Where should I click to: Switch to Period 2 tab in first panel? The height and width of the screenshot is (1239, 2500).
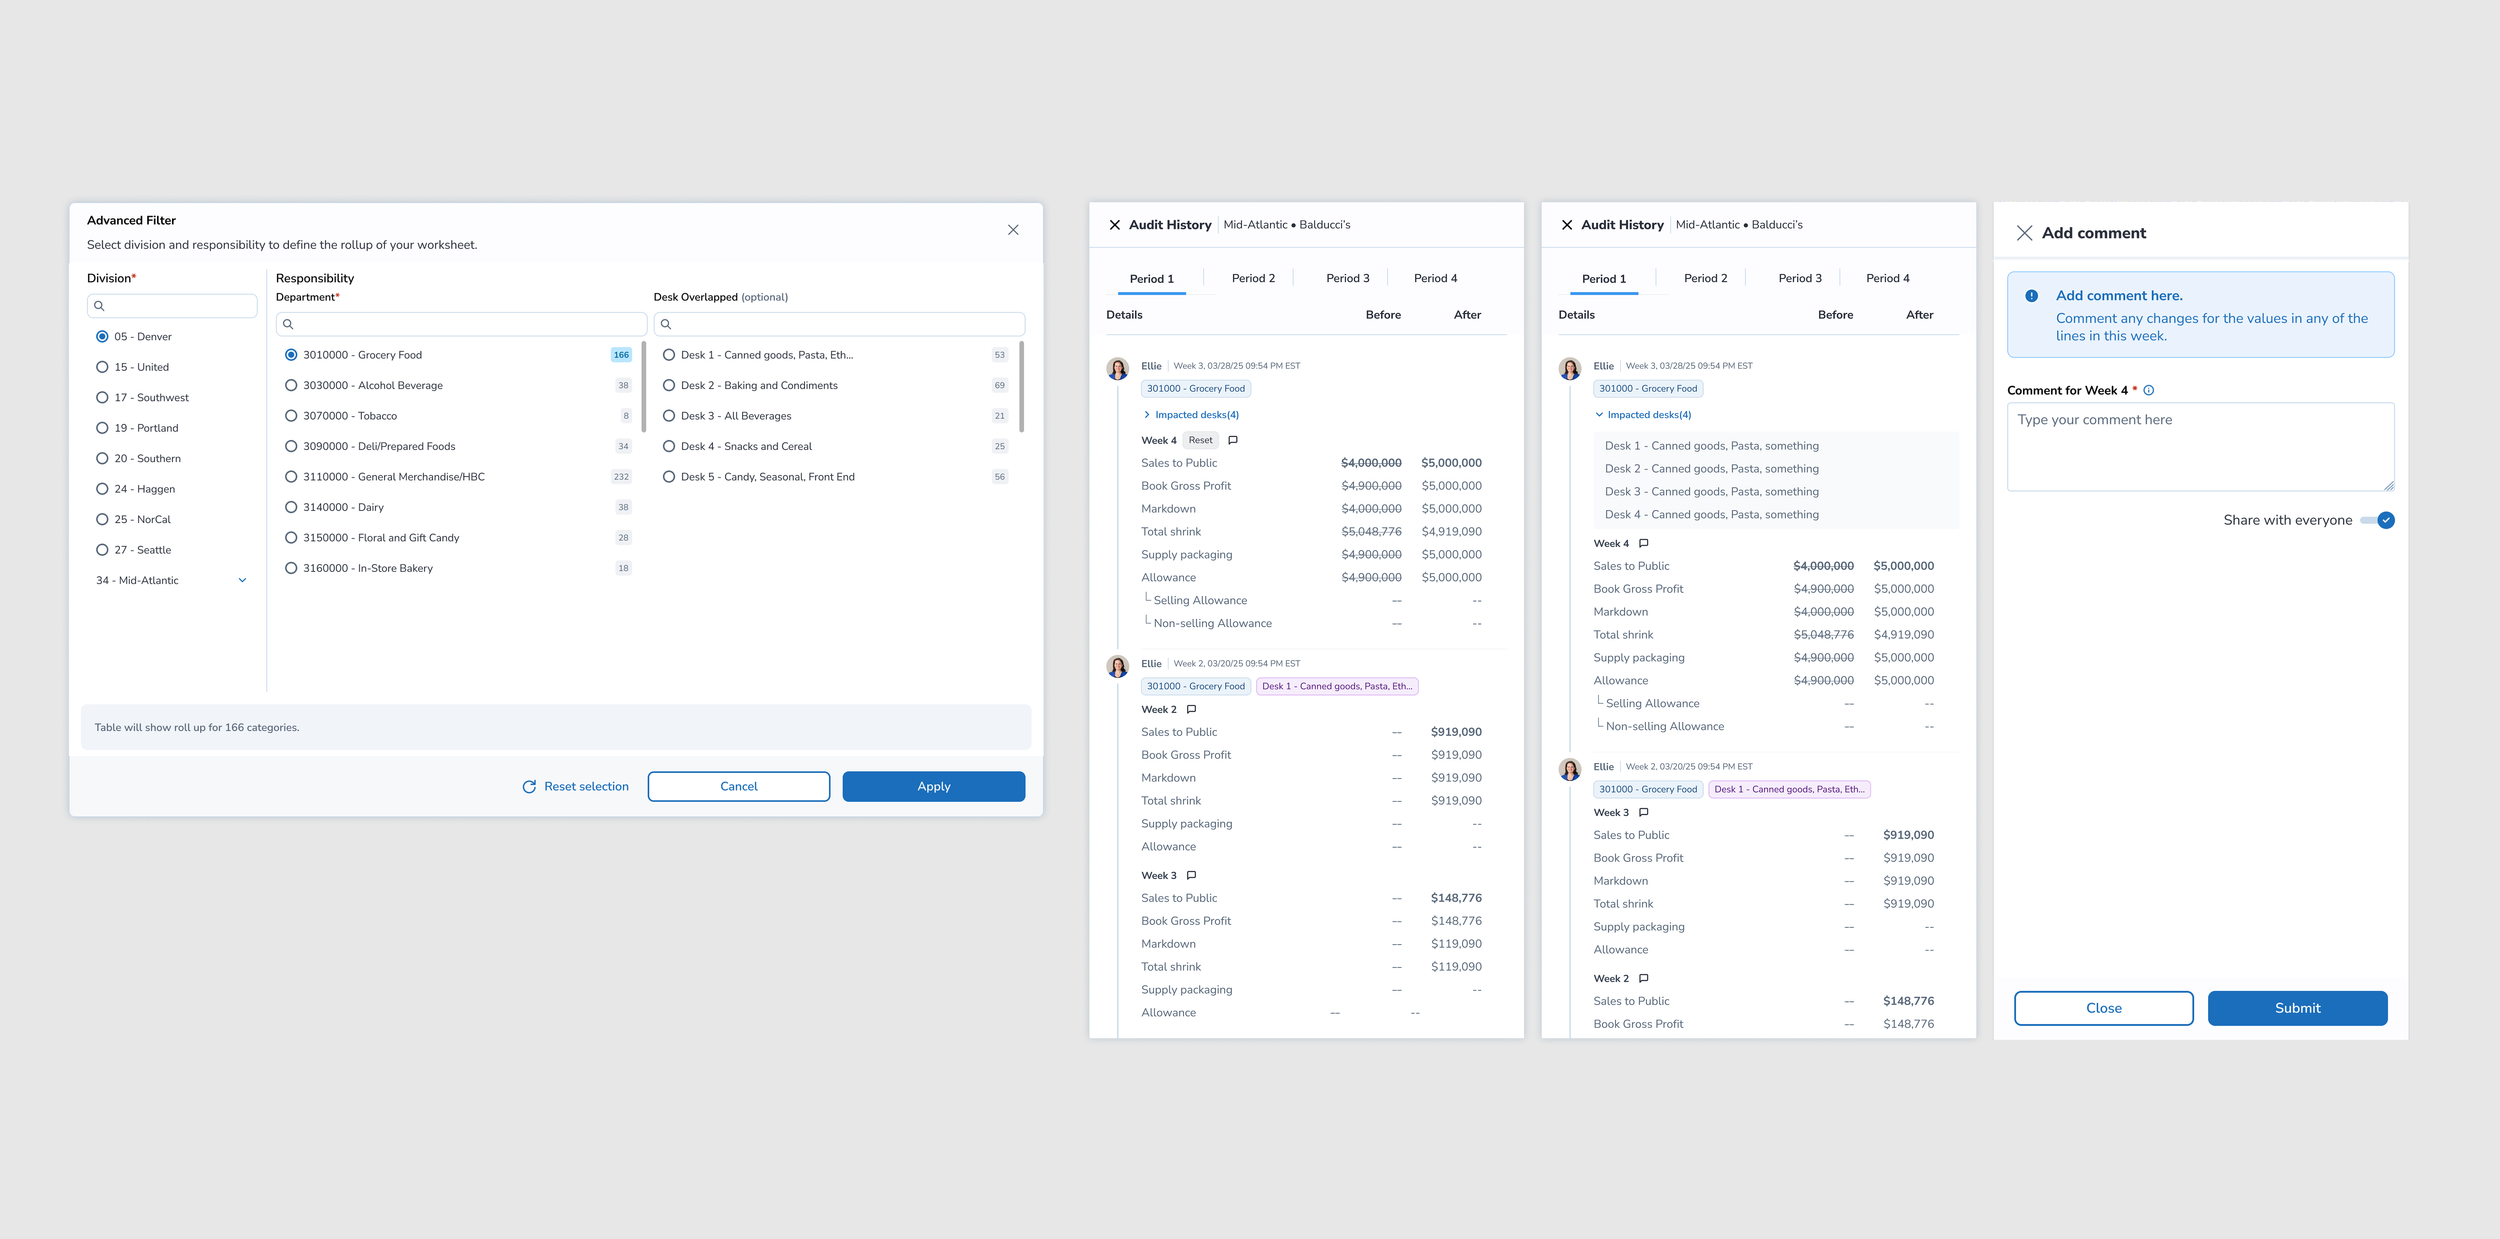pyautogui.click(x=1252, y=279)
